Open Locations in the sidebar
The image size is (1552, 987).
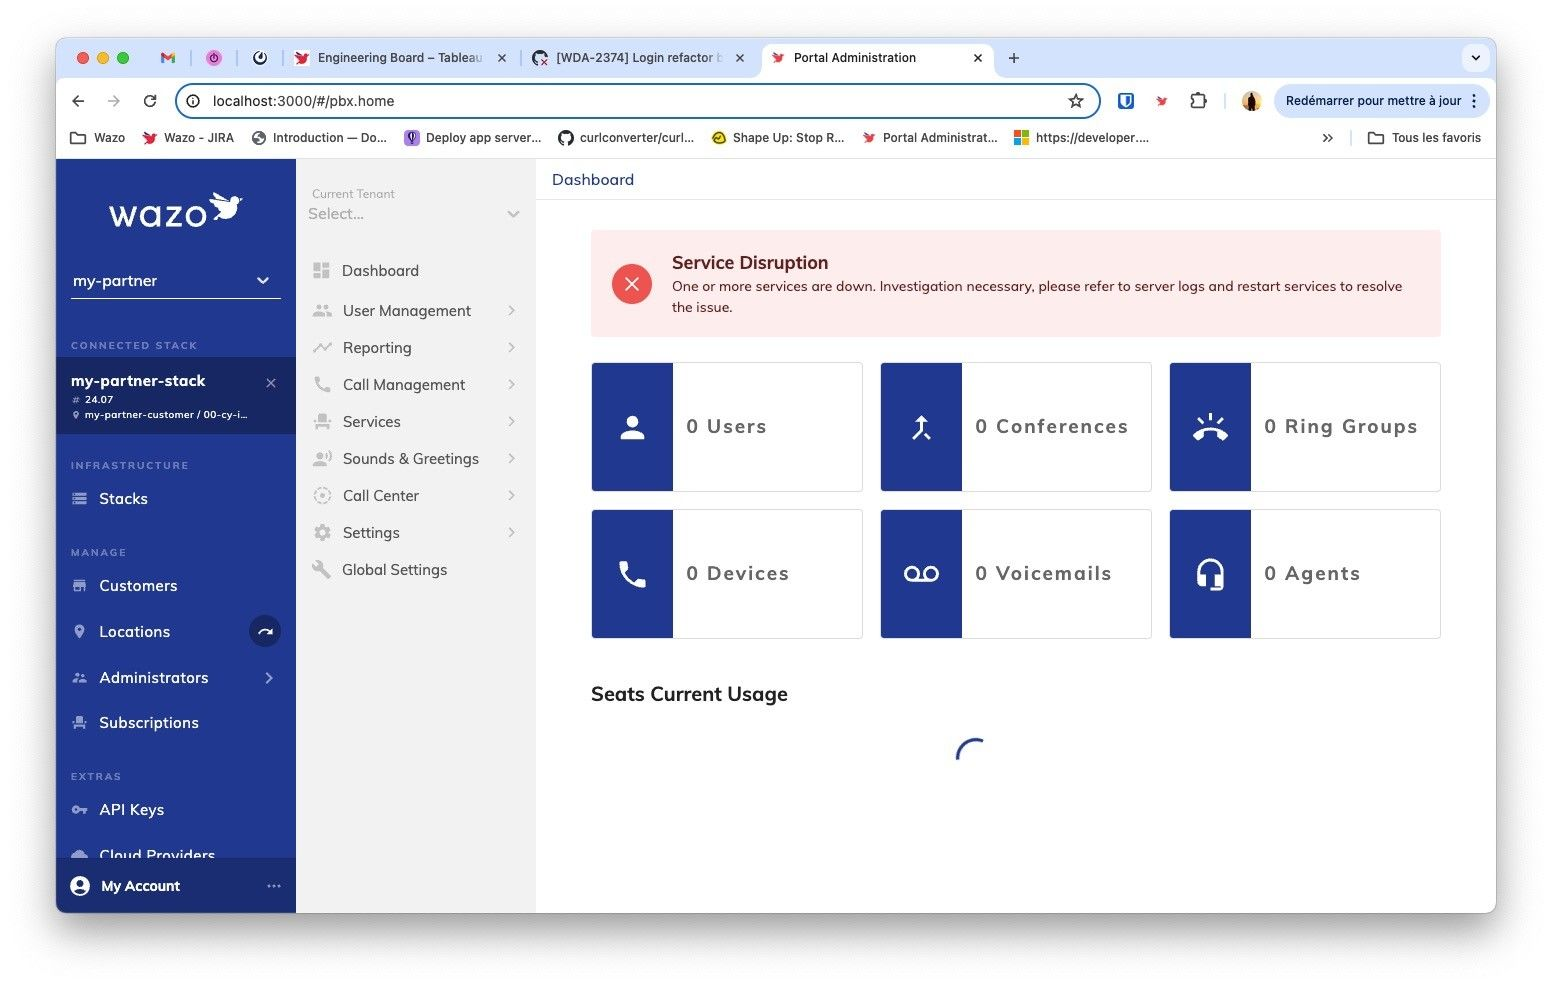click(134, 632)
